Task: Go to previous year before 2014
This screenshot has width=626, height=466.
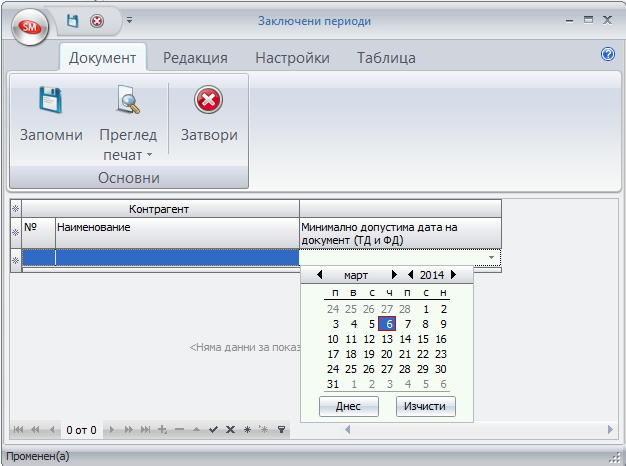Action: coord(410,275)
